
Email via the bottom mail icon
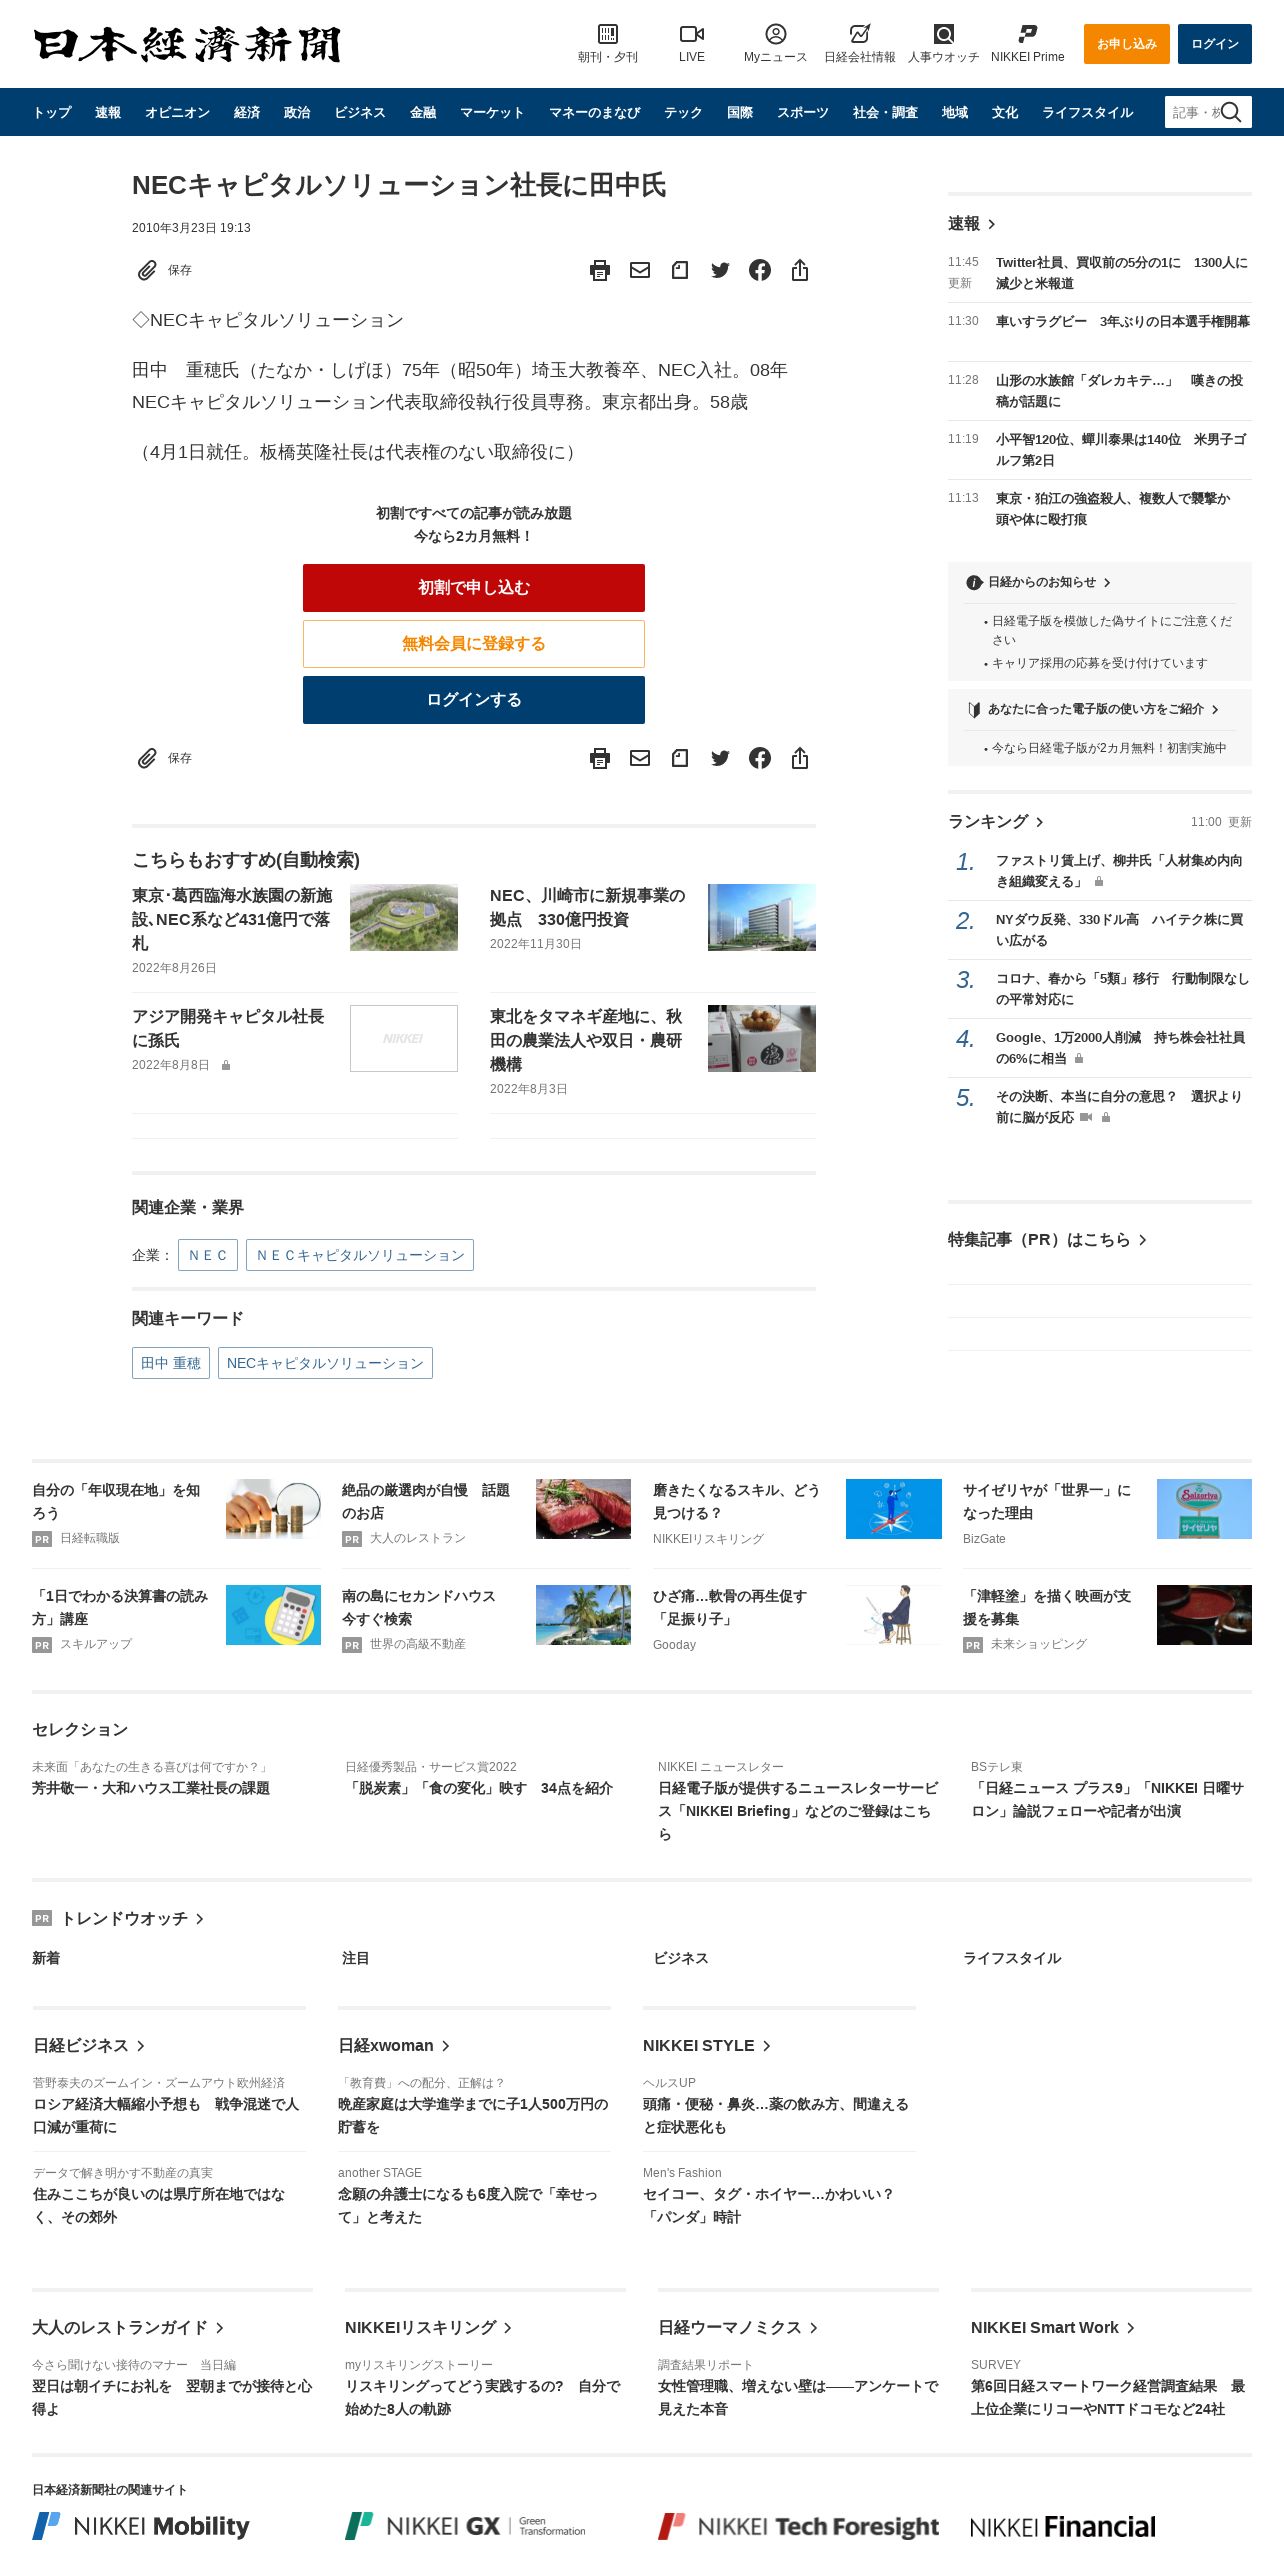click(x=640, y=758)
